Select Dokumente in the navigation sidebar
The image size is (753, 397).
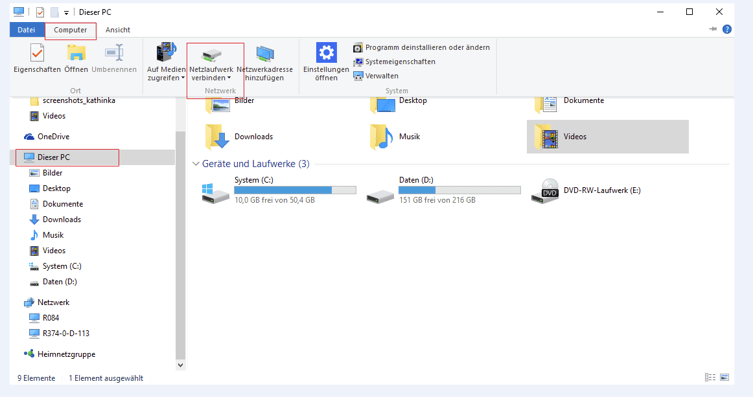(x=56, y=204)
